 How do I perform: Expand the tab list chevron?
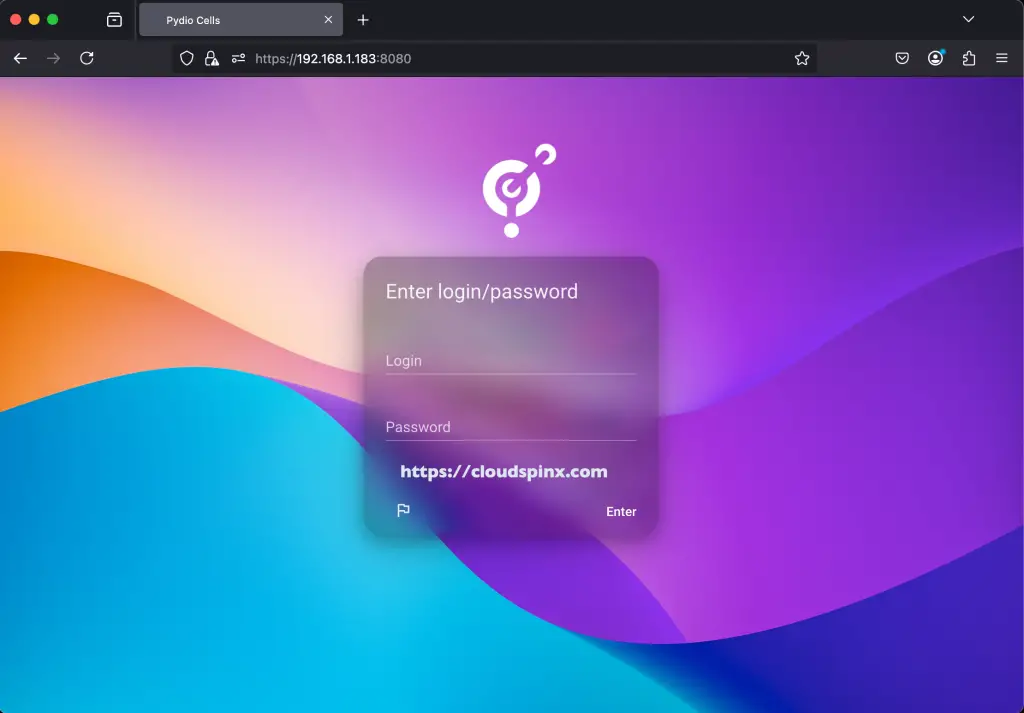pos(968,19)
